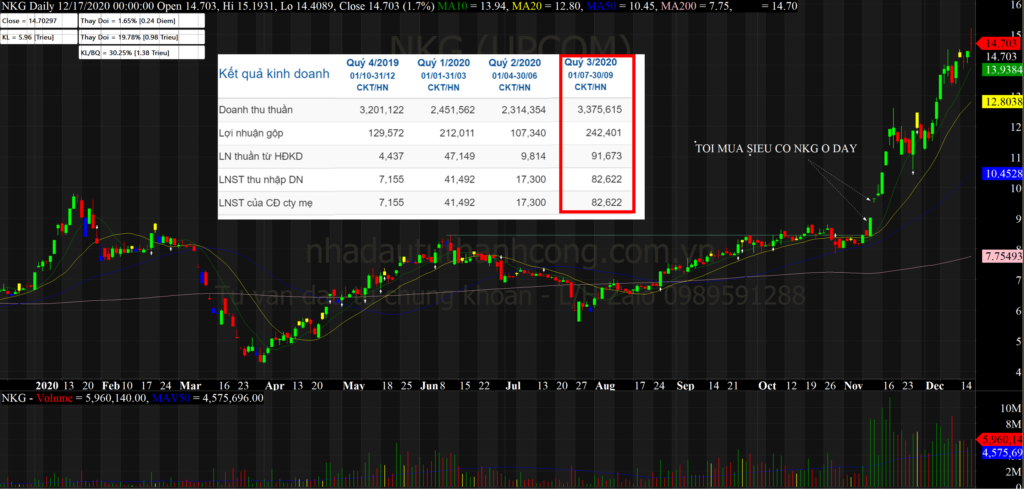Select the yellow 12.8038 price tag

(1001, 102)
